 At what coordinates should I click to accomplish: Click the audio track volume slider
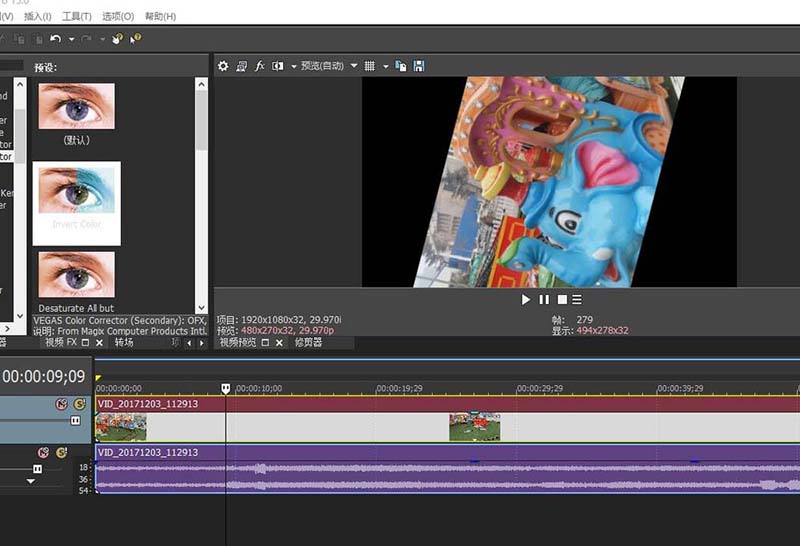(38, 468)
